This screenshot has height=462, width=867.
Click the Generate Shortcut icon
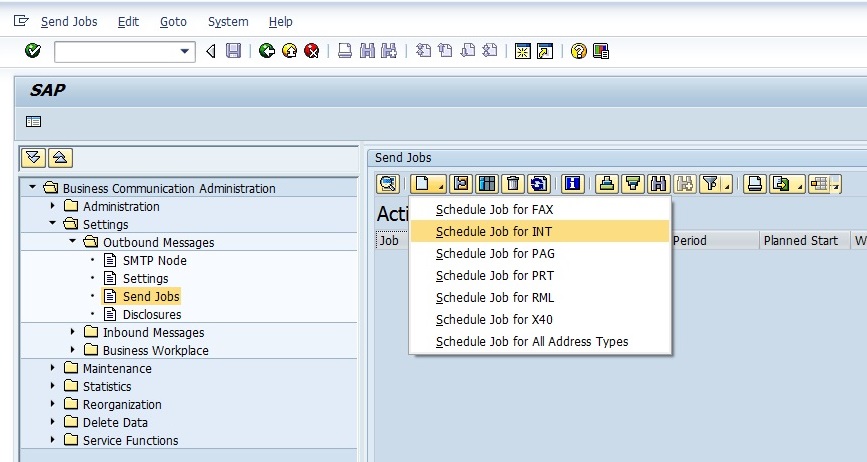(545, 51)
